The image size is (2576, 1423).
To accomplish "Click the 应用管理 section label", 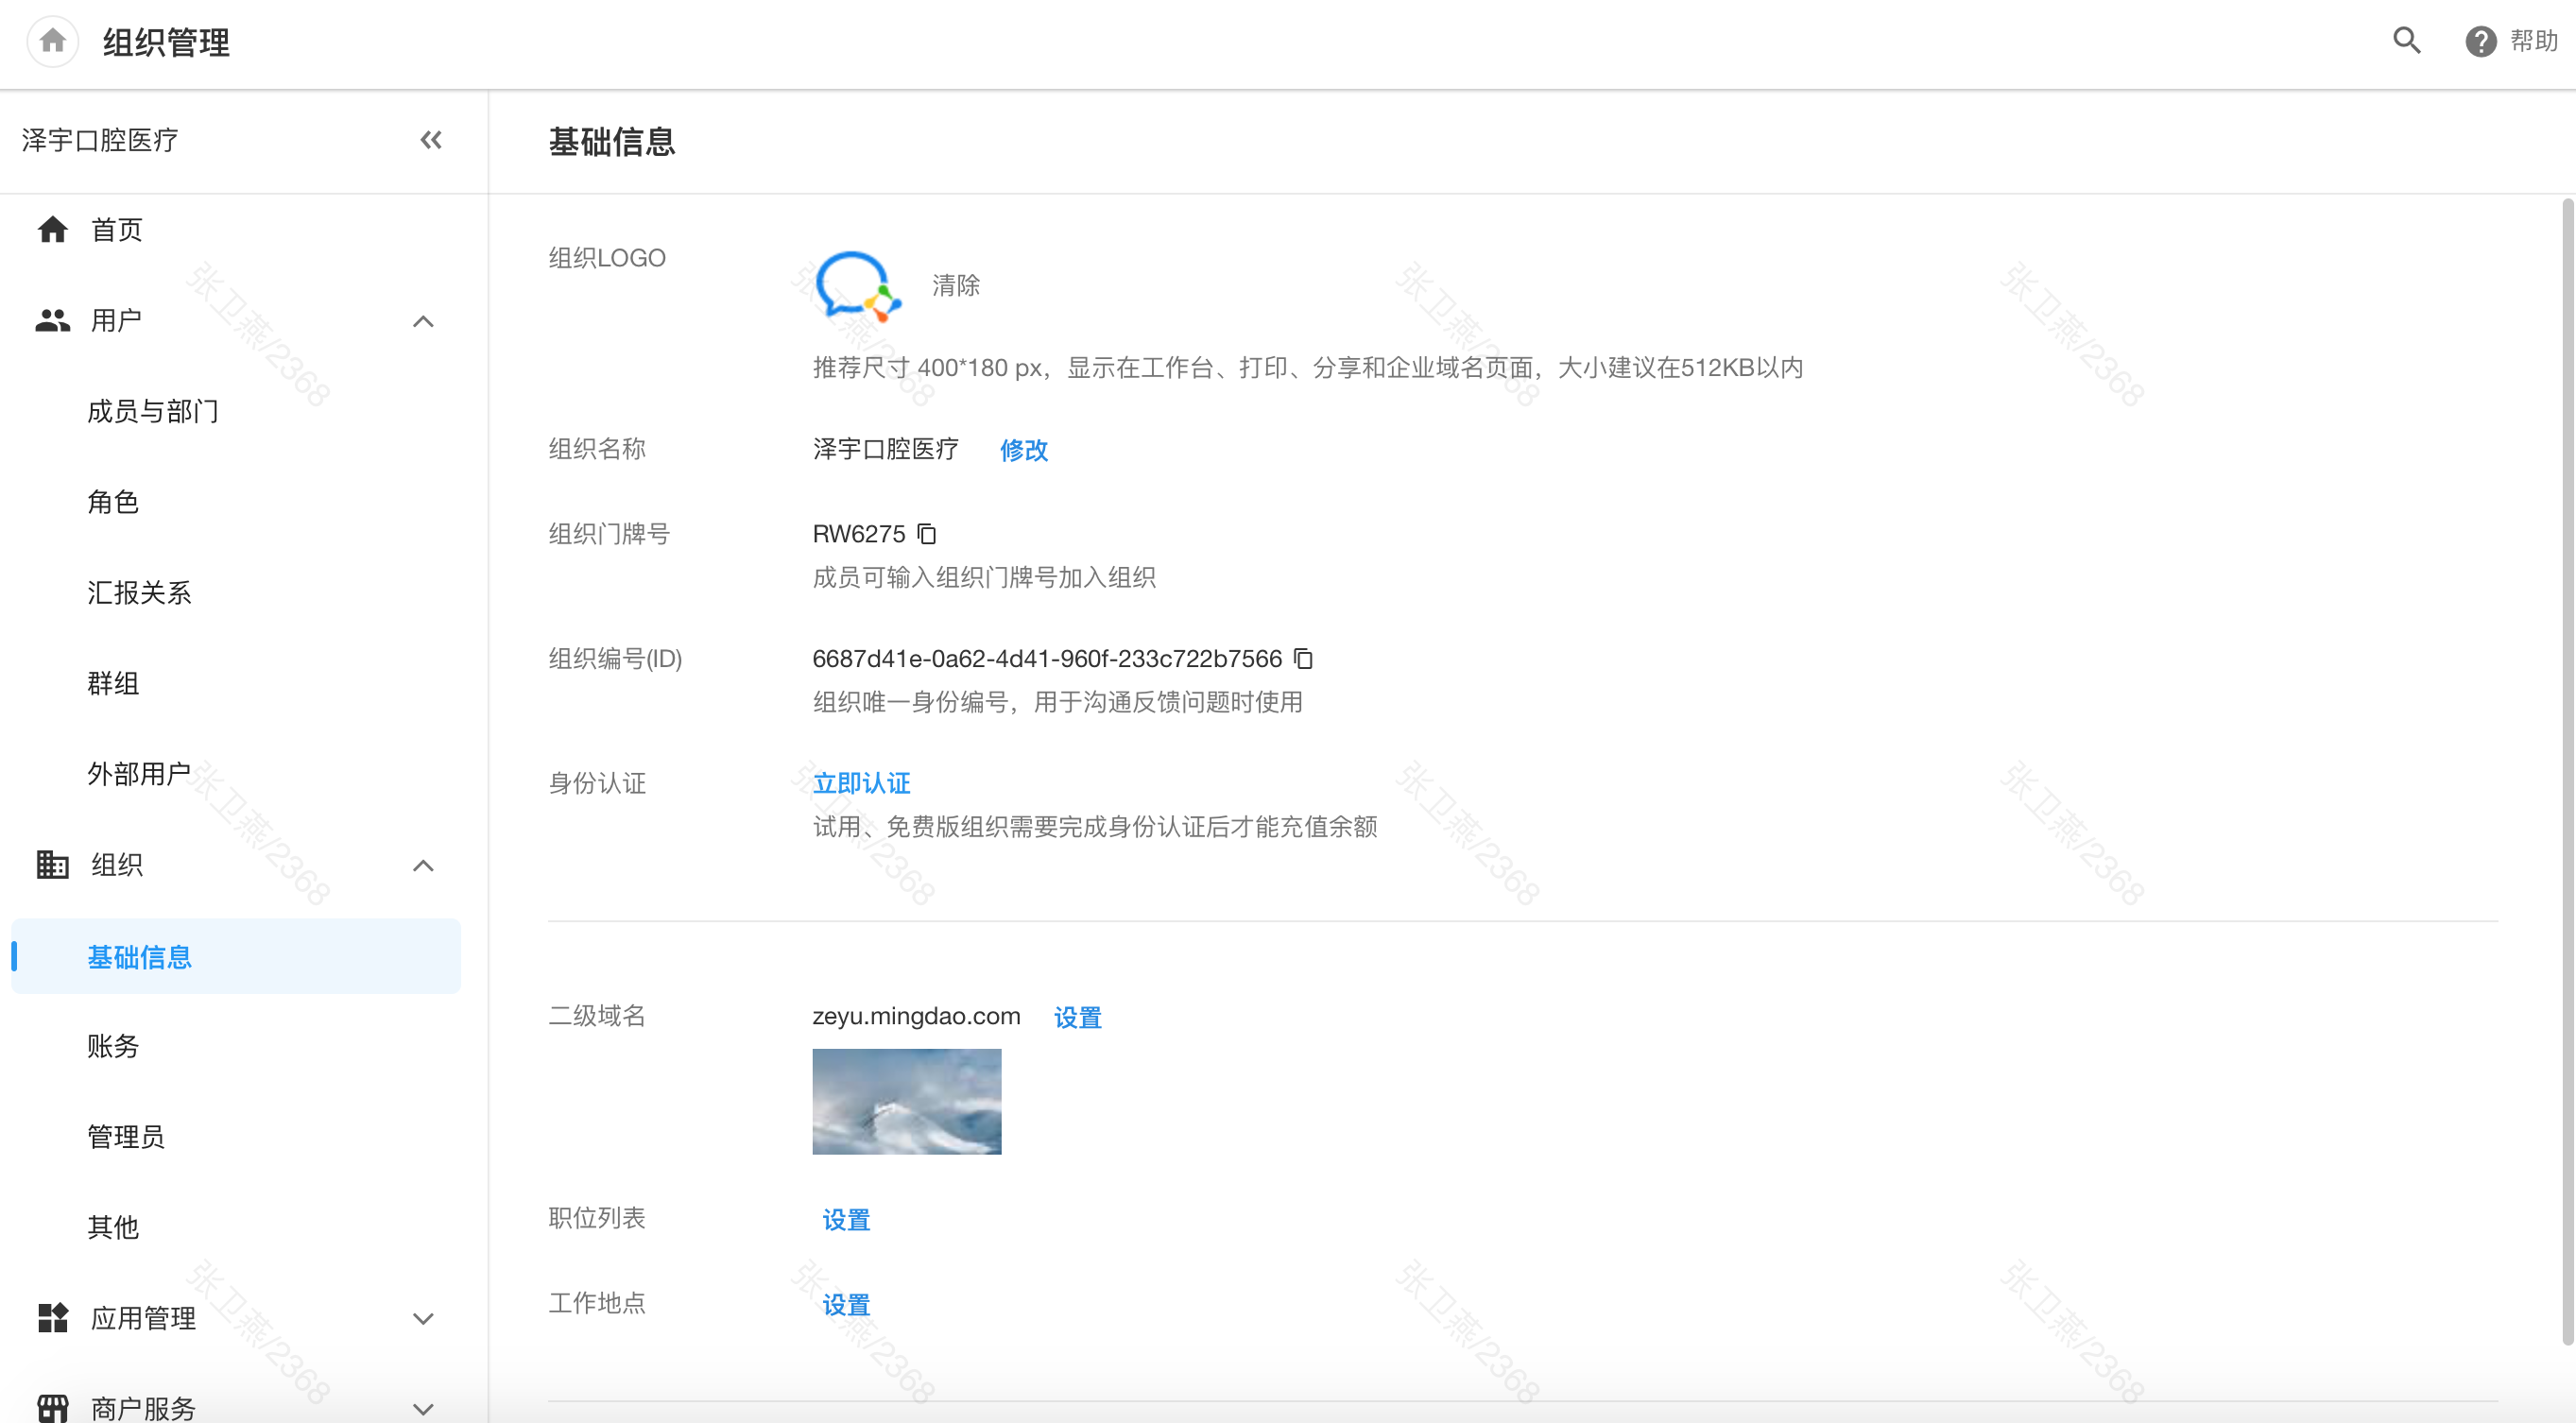I will pos(143,1318).
